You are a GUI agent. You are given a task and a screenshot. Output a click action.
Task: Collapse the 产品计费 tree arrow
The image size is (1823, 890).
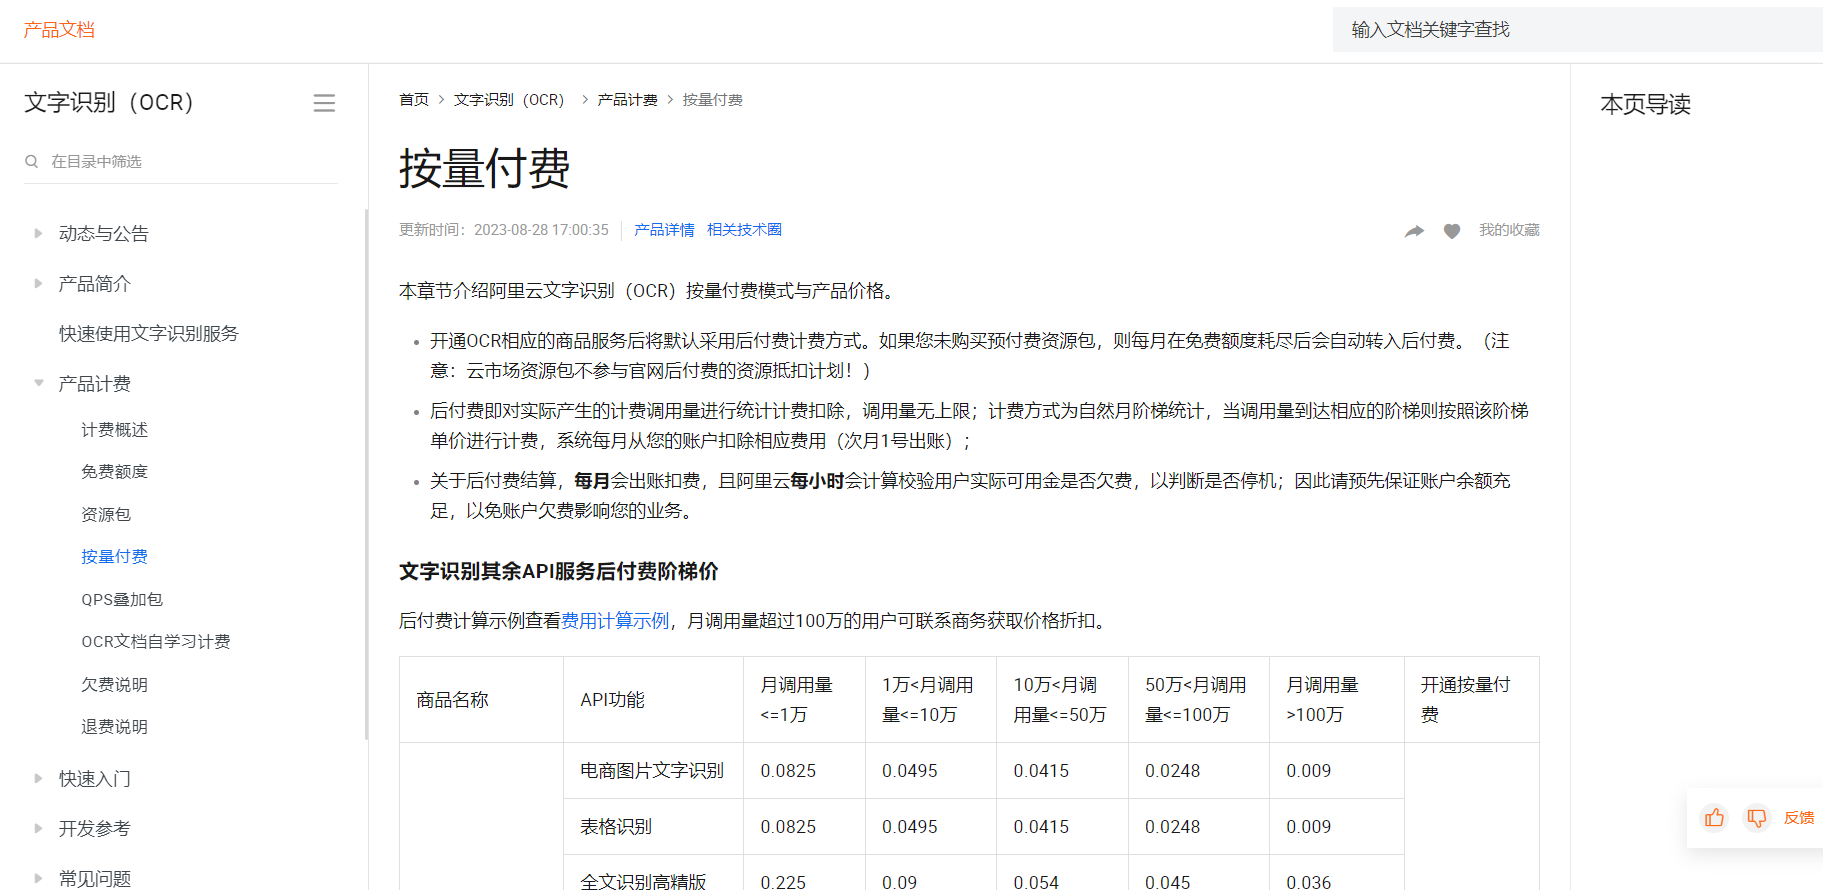(x=38, y=383)
